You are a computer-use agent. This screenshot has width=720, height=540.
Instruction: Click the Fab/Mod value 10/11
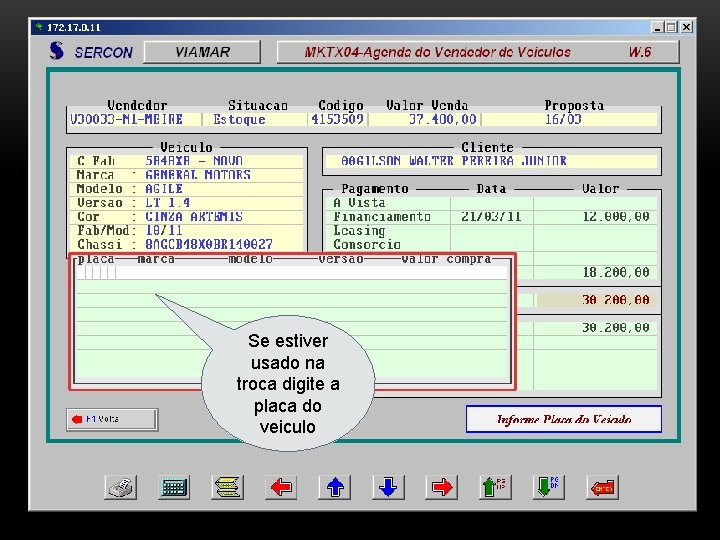(x=164, y=230)
